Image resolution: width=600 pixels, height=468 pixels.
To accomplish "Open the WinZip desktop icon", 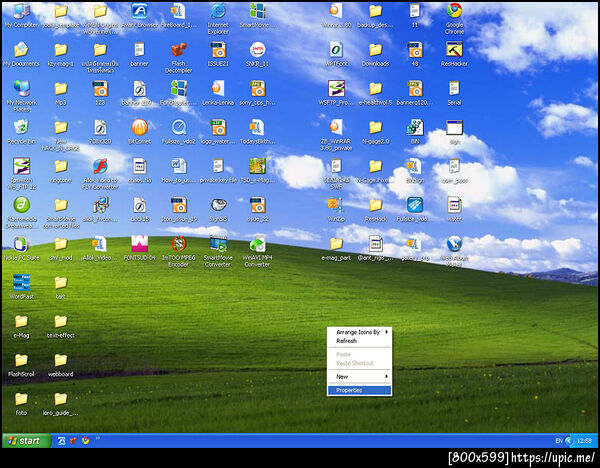I will tap(336, 209).
